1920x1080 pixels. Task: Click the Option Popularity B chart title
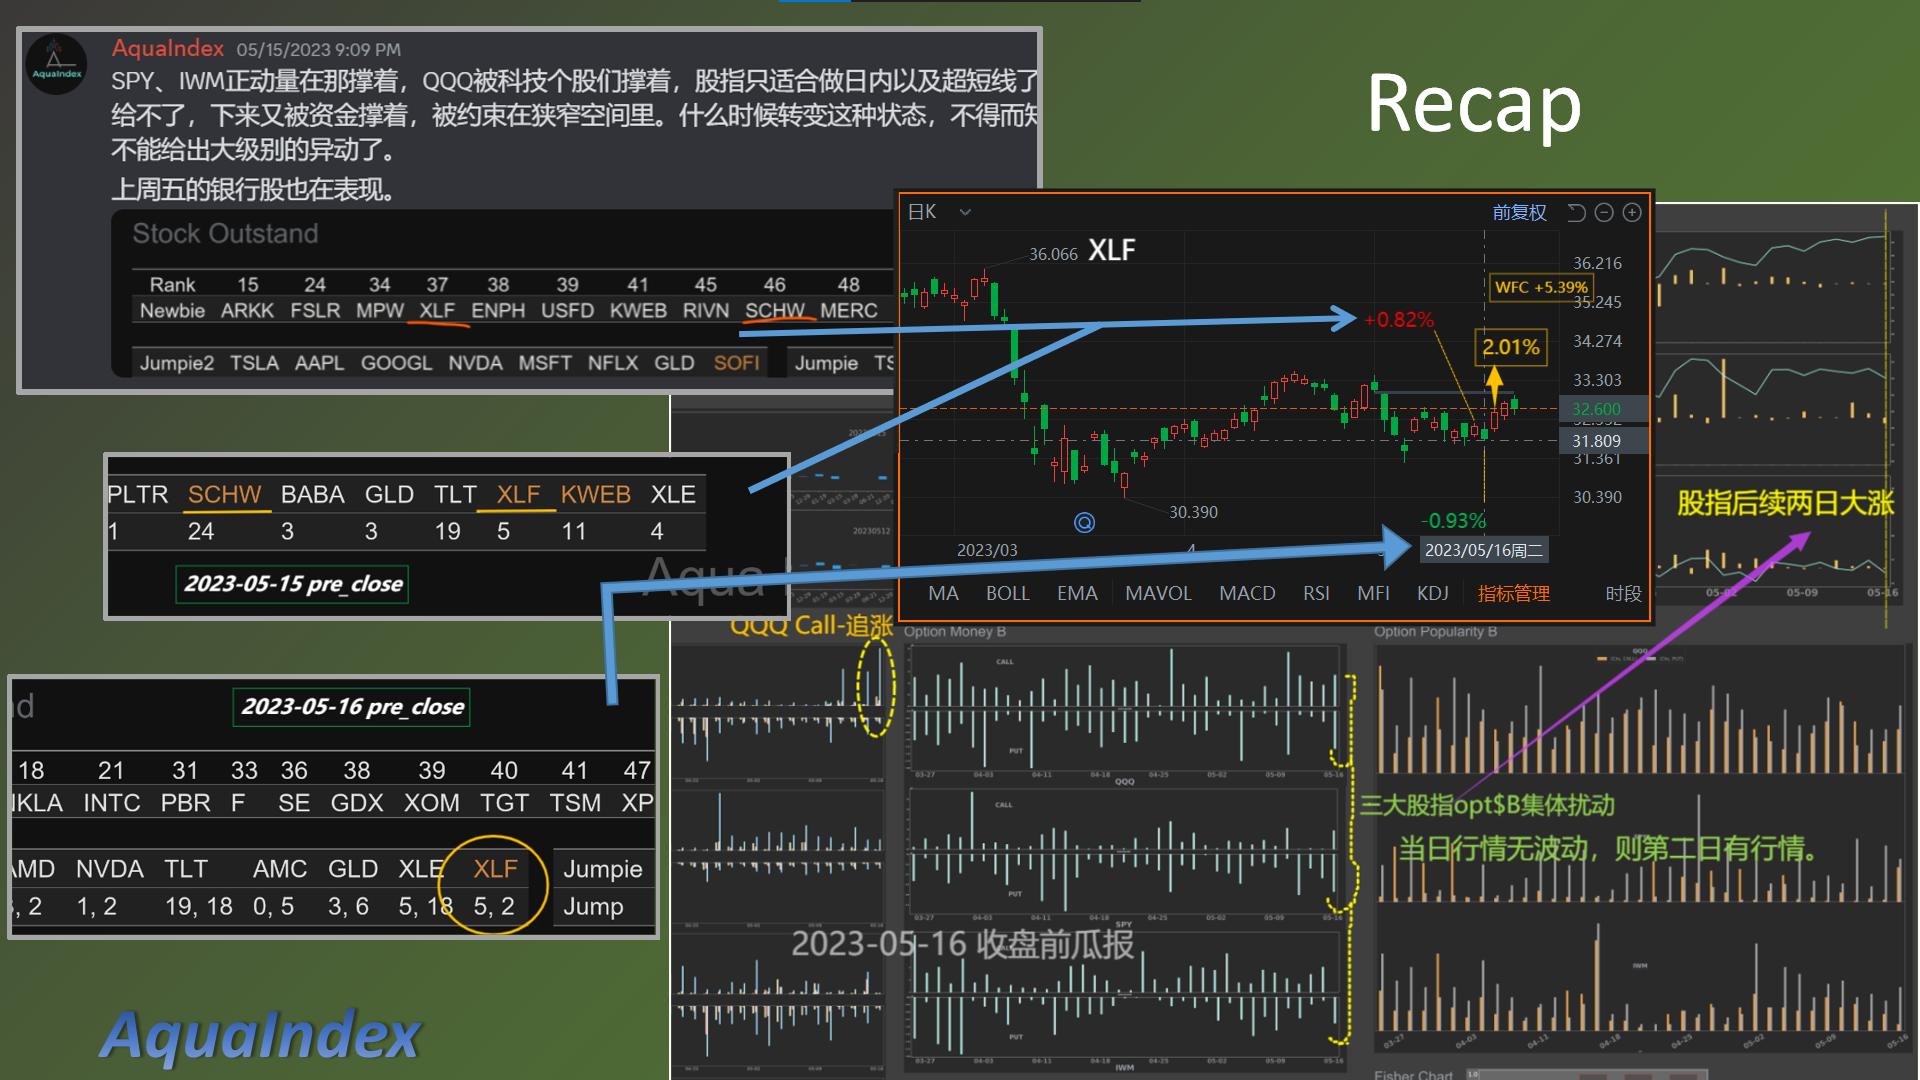tap(1435, 632)
